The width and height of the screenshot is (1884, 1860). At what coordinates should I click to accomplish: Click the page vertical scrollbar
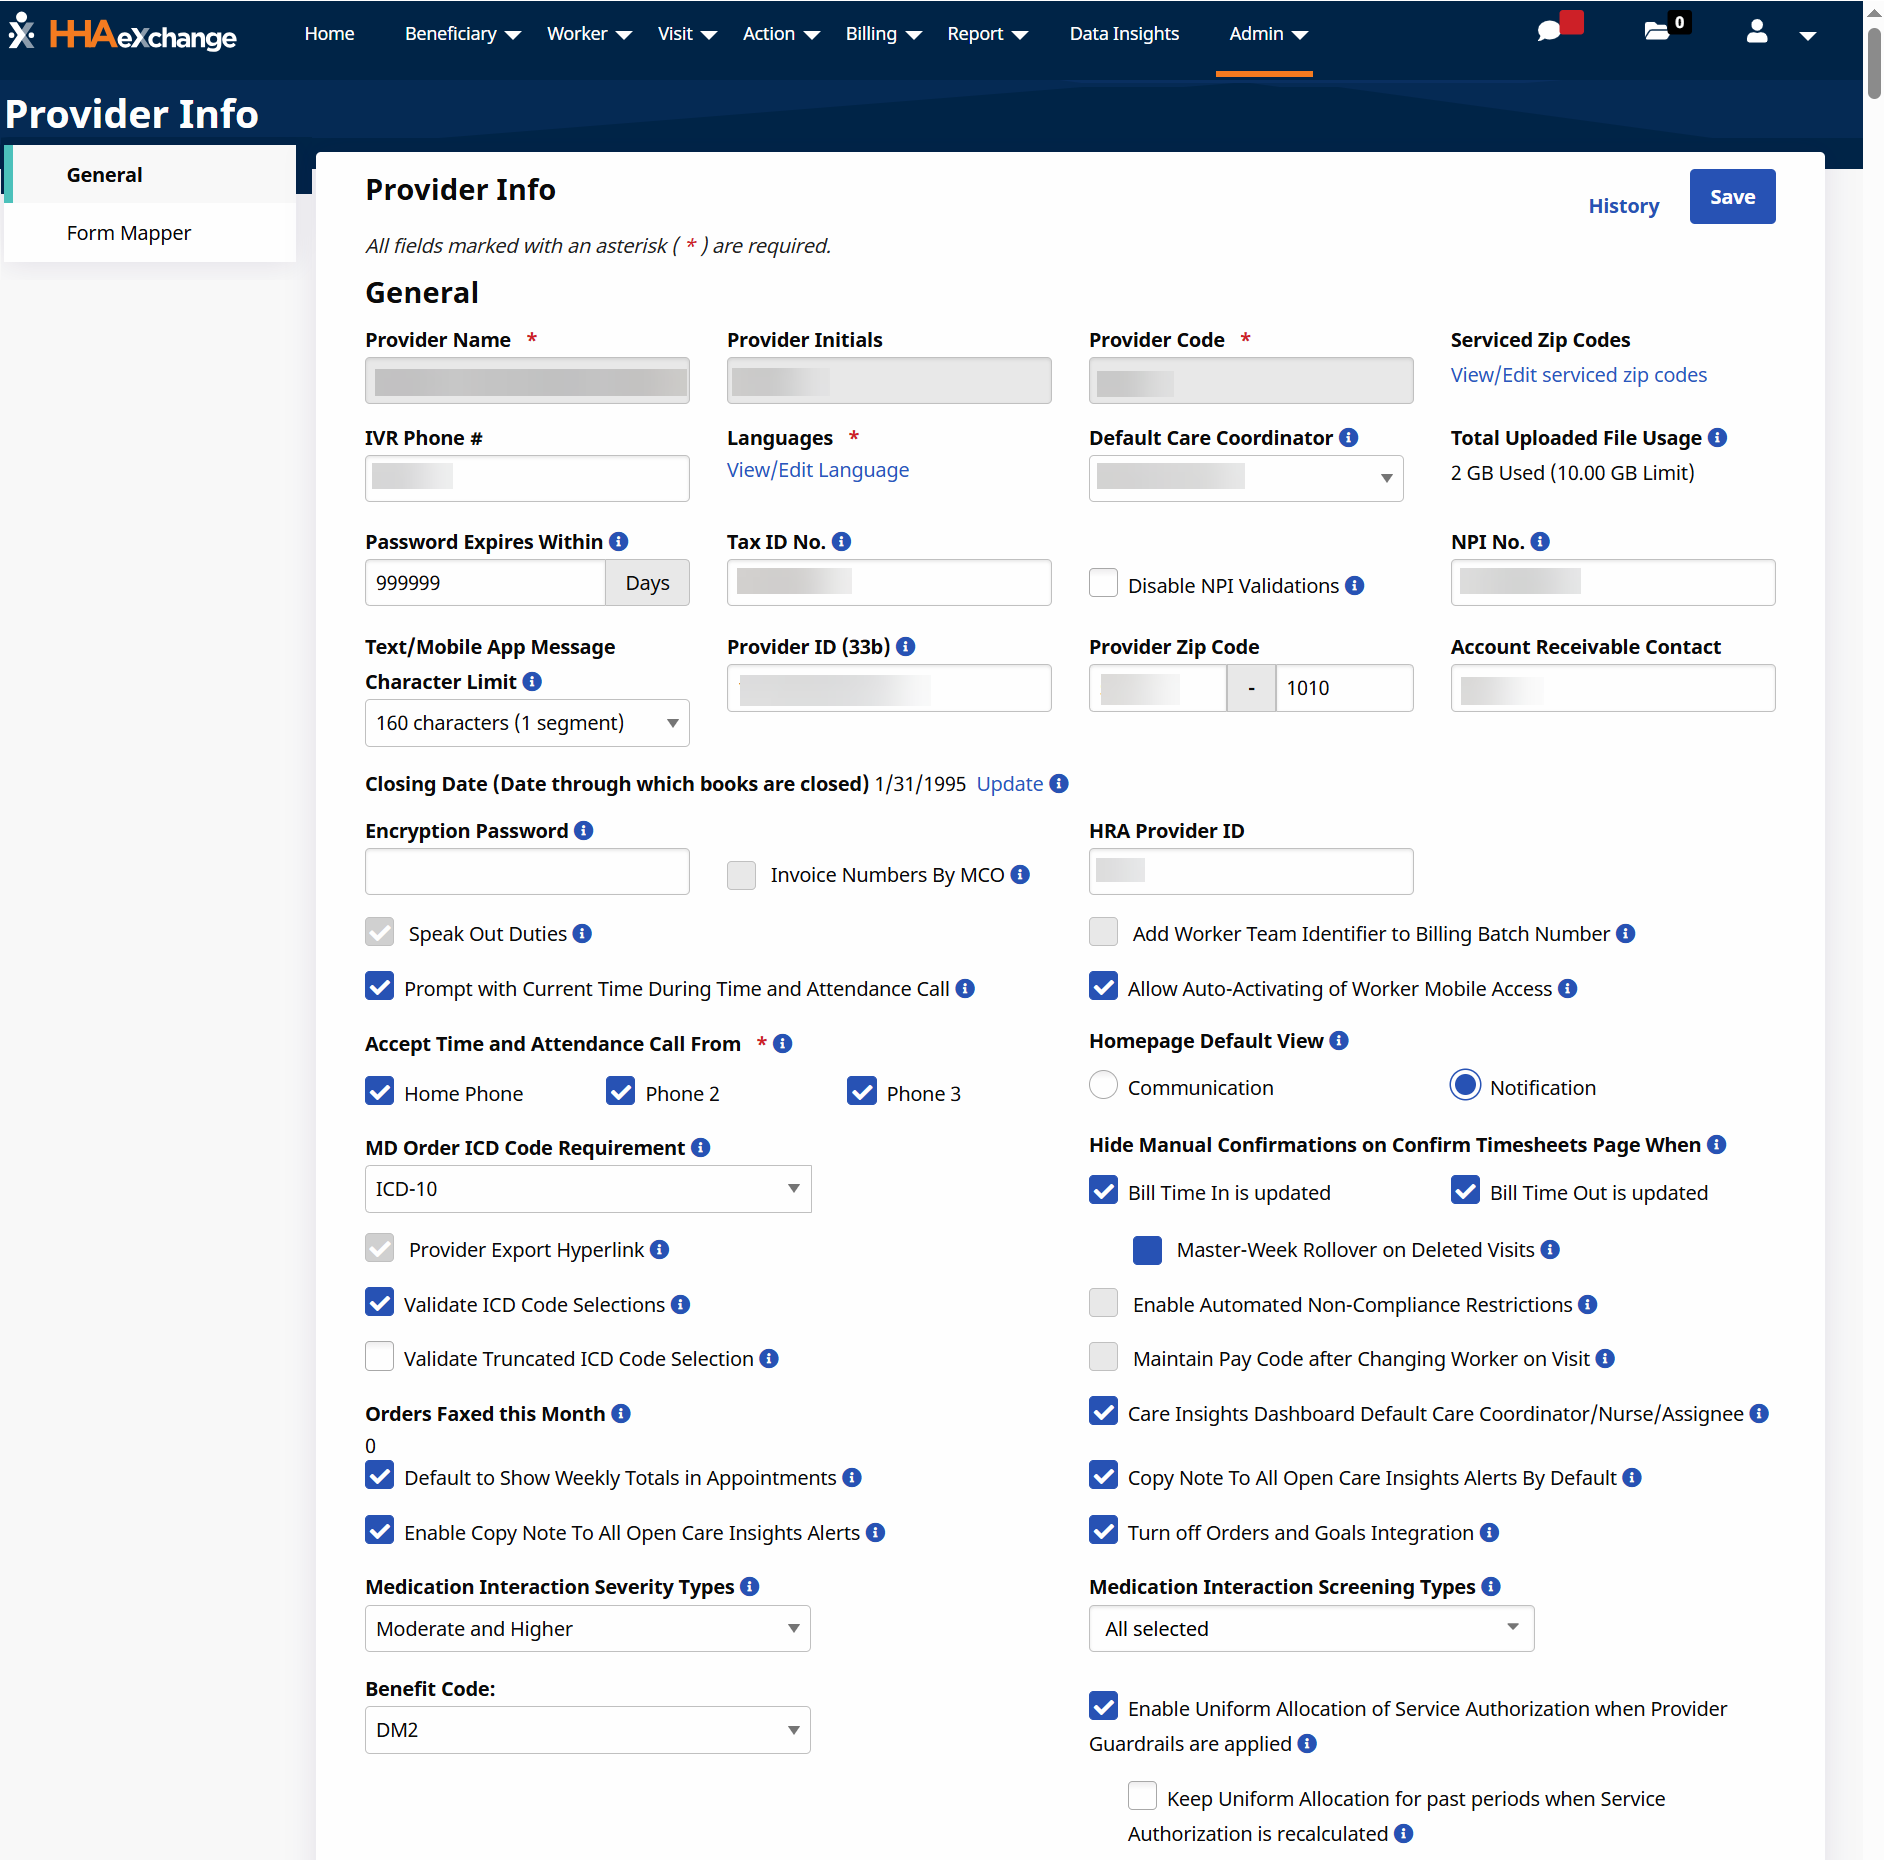pyautogui.click(x=1873, y=60)
